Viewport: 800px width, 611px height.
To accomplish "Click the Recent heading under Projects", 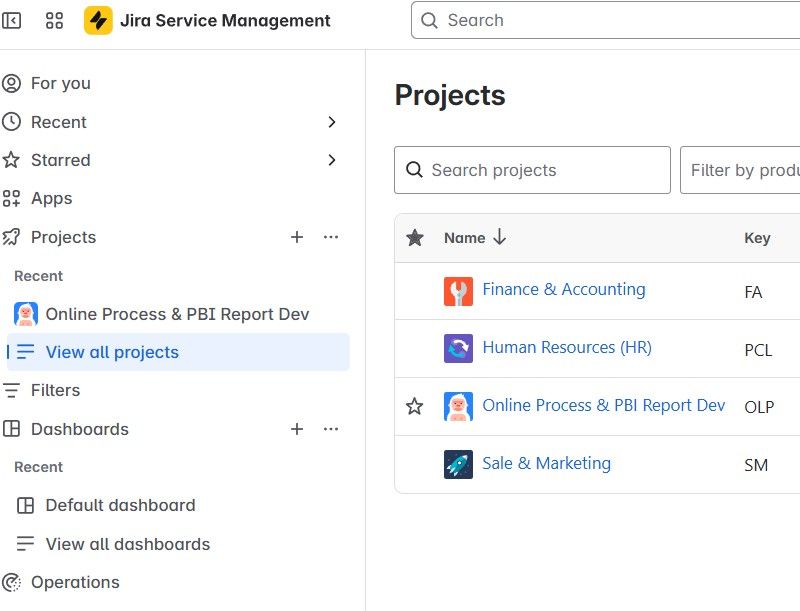I will pos(38,276).
